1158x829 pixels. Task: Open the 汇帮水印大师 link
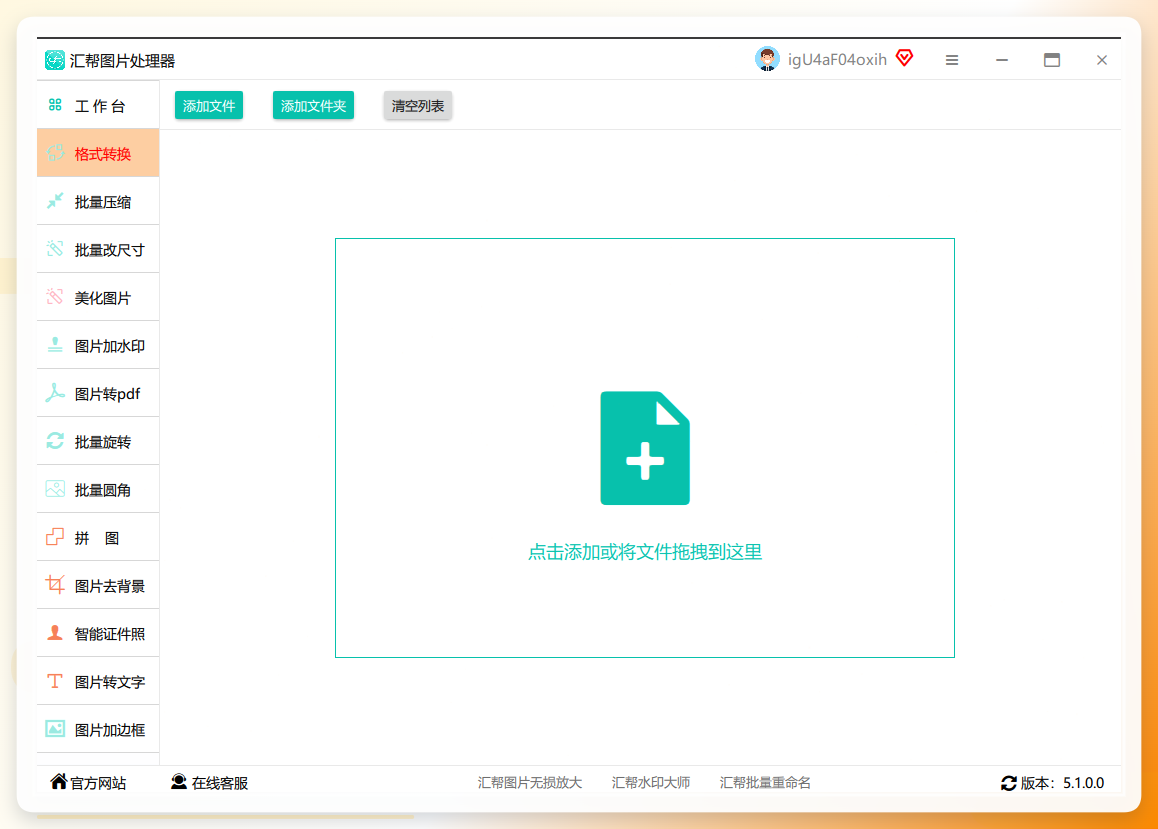651,782
